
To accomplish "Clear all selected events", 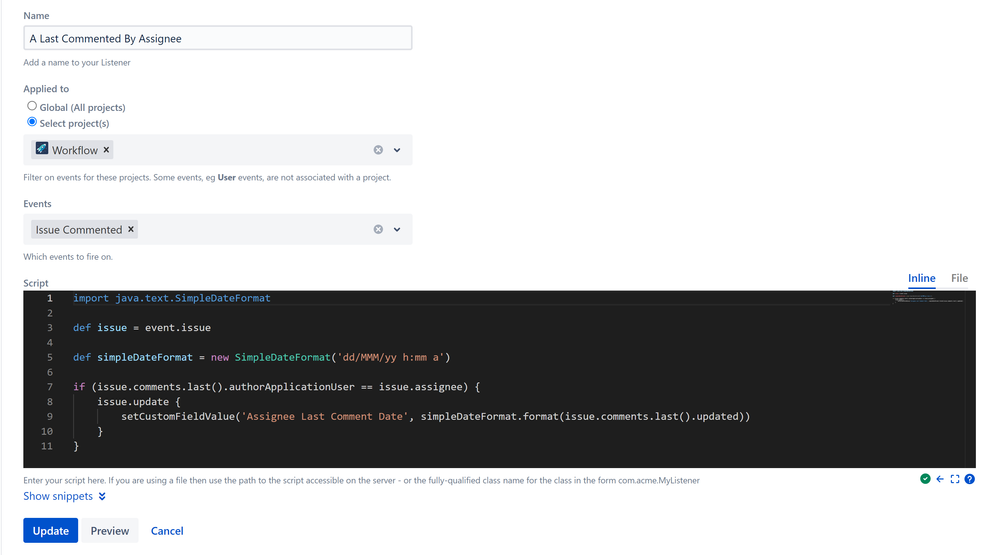I will click(x=378, y=229).
